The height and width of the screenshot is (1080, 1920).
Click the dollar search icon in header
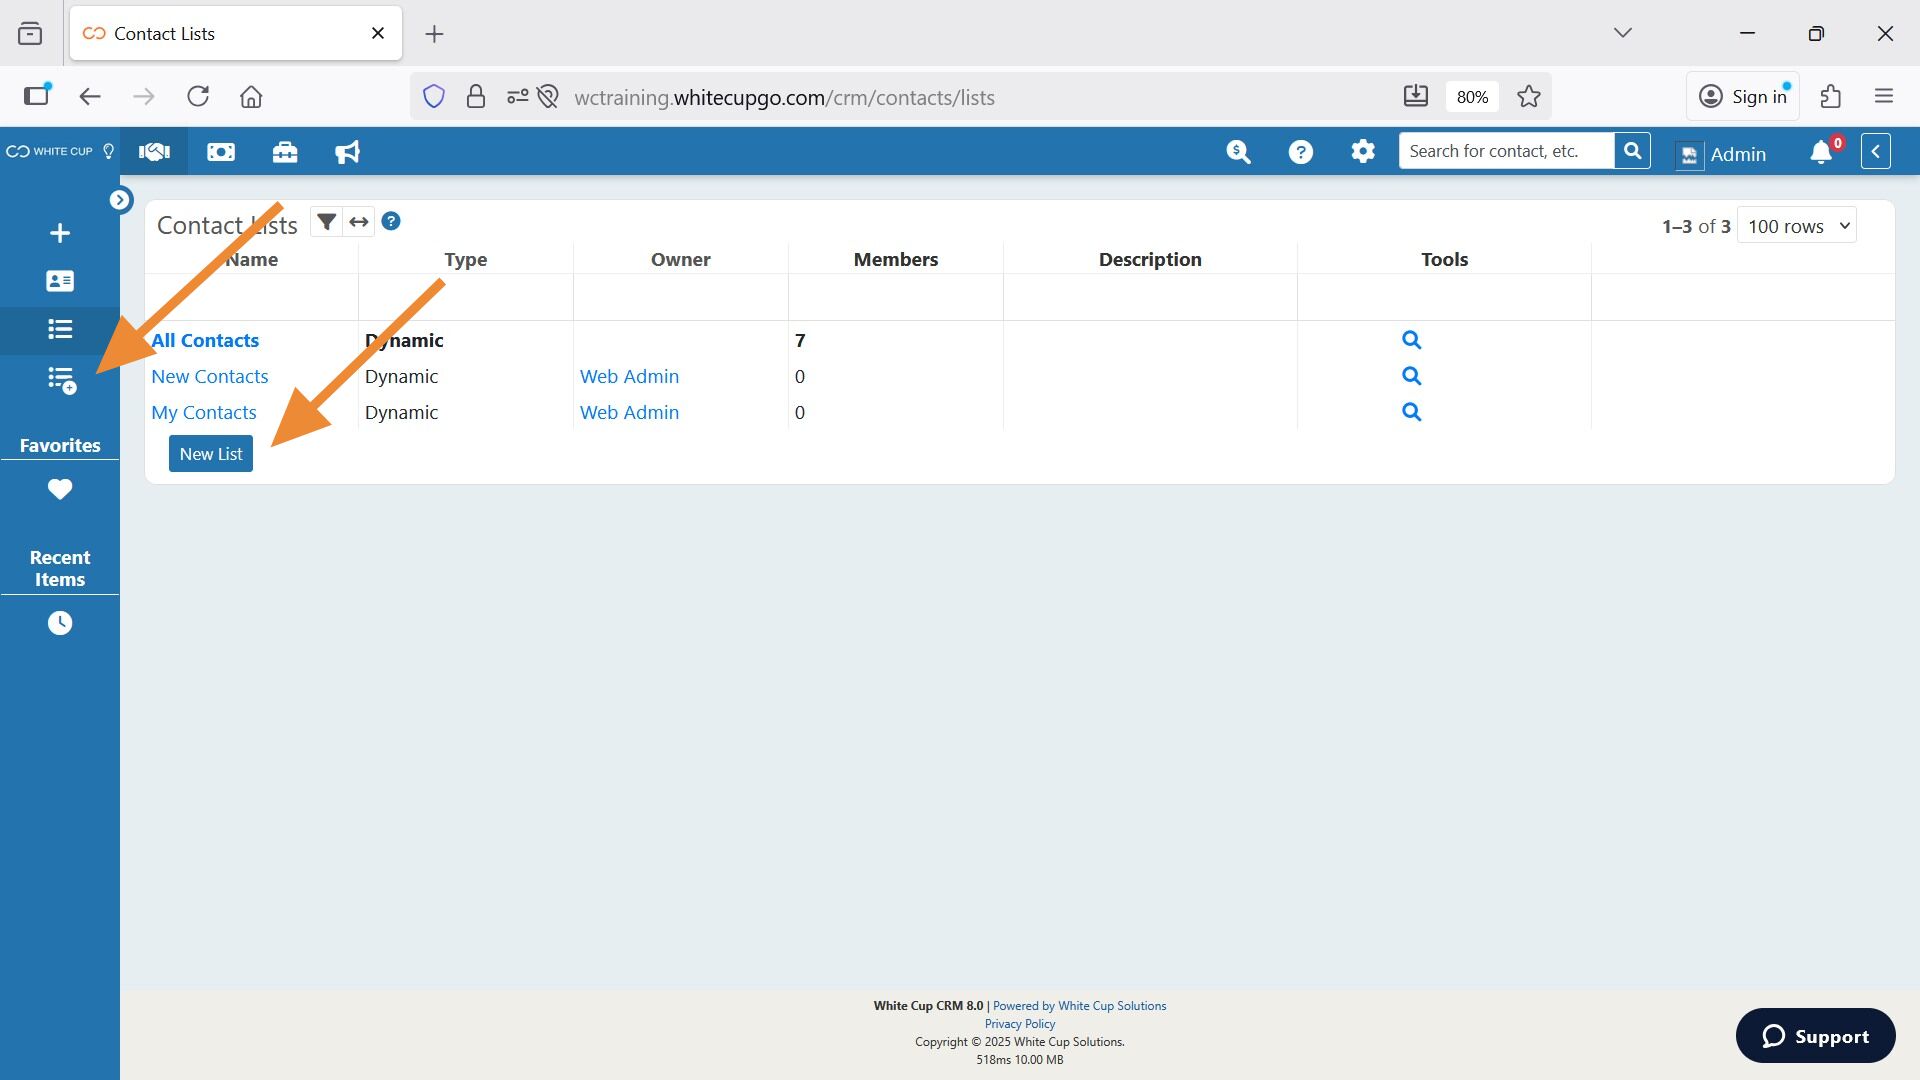pyautogui.click(x=1238, y=152)
